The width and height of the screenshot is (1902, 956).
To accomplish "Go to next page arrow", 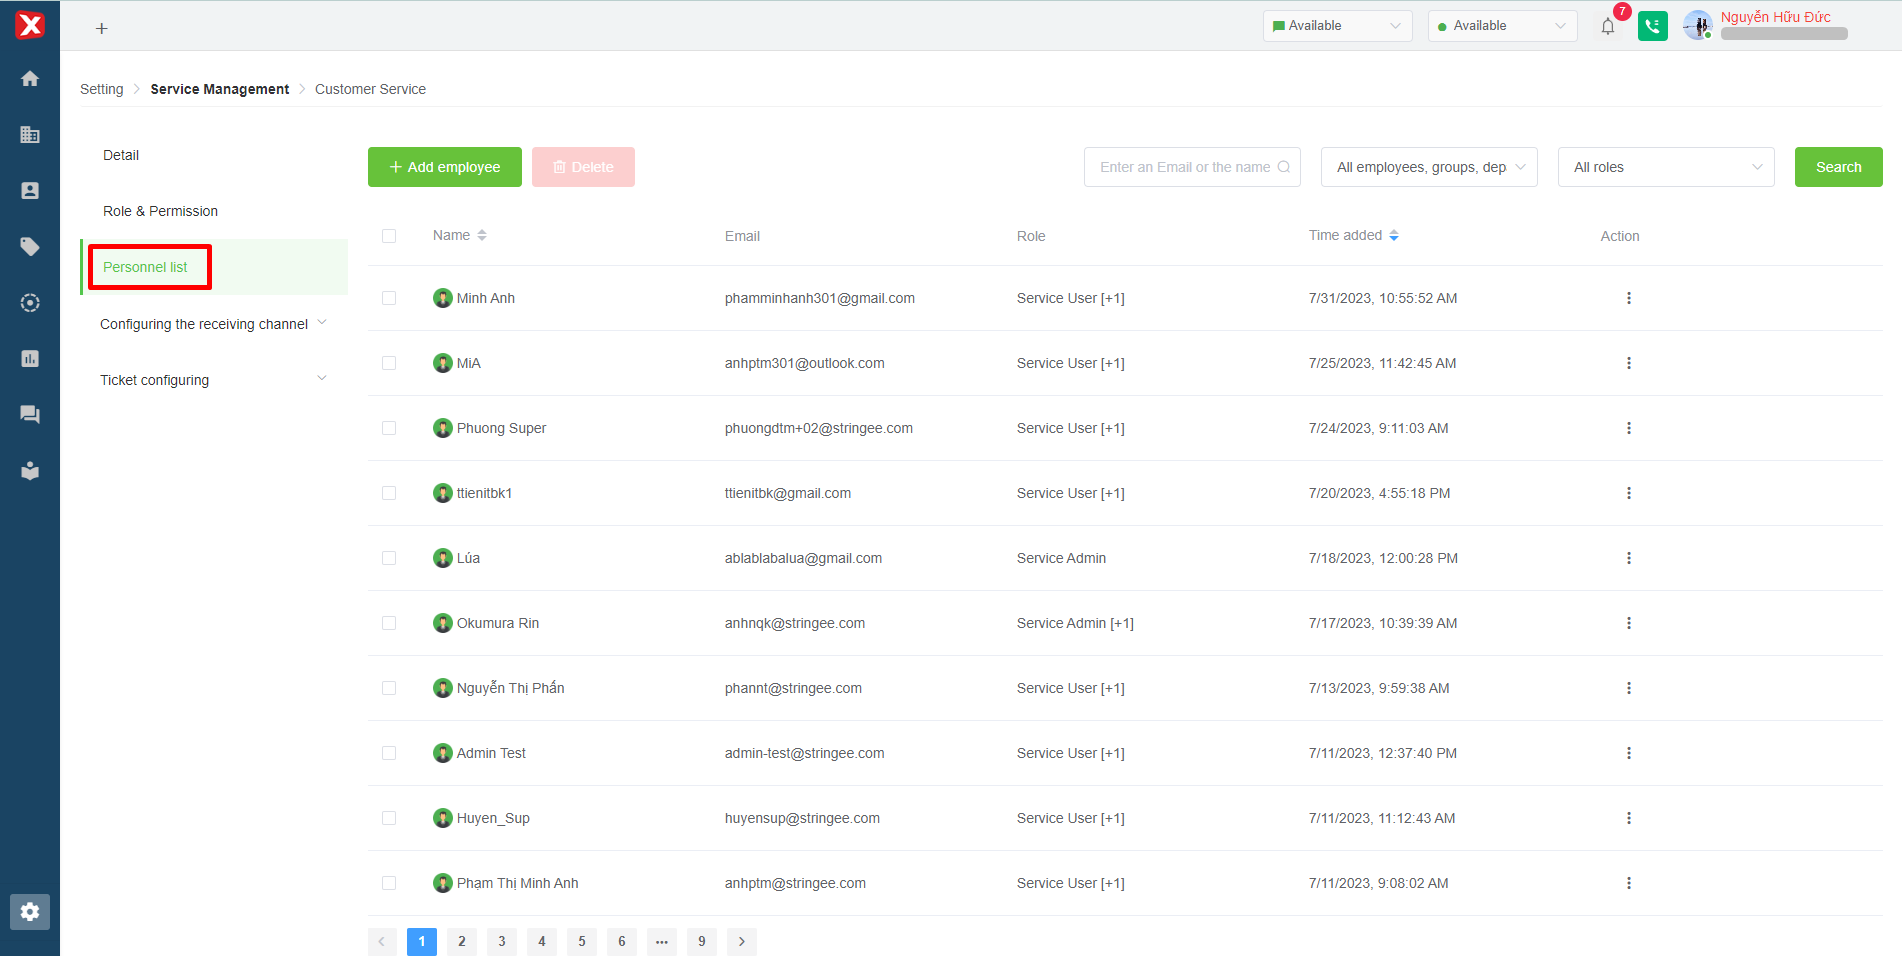I will pyautogui.click(x=742, y=942).
